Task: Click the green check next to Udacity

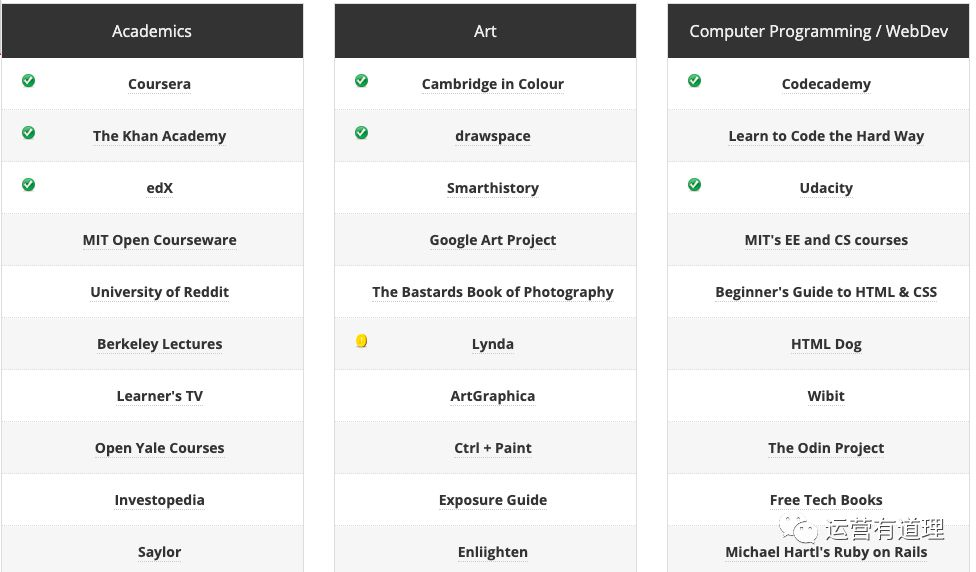Action: click(695, 185)
